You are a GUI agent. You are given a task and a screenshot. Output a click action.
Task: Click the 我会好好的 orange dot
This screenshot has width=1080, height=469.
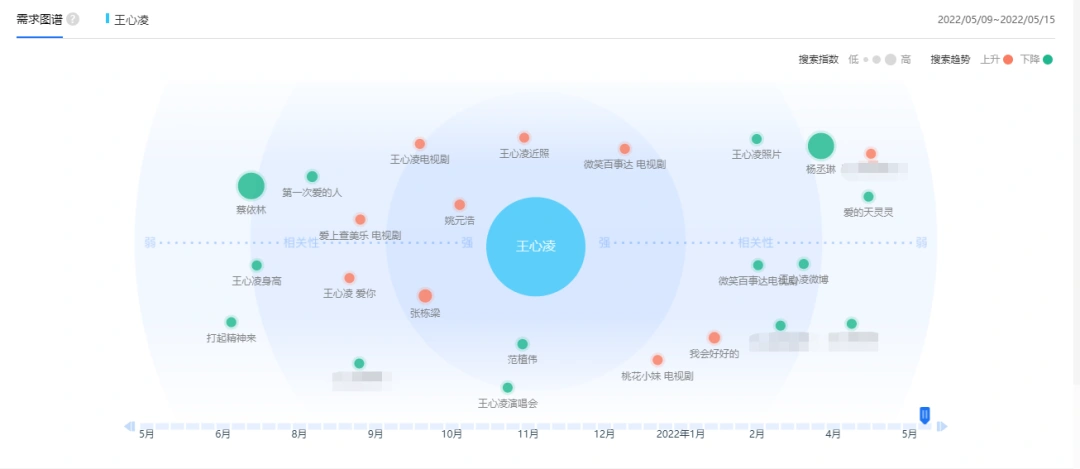point(714,338)
